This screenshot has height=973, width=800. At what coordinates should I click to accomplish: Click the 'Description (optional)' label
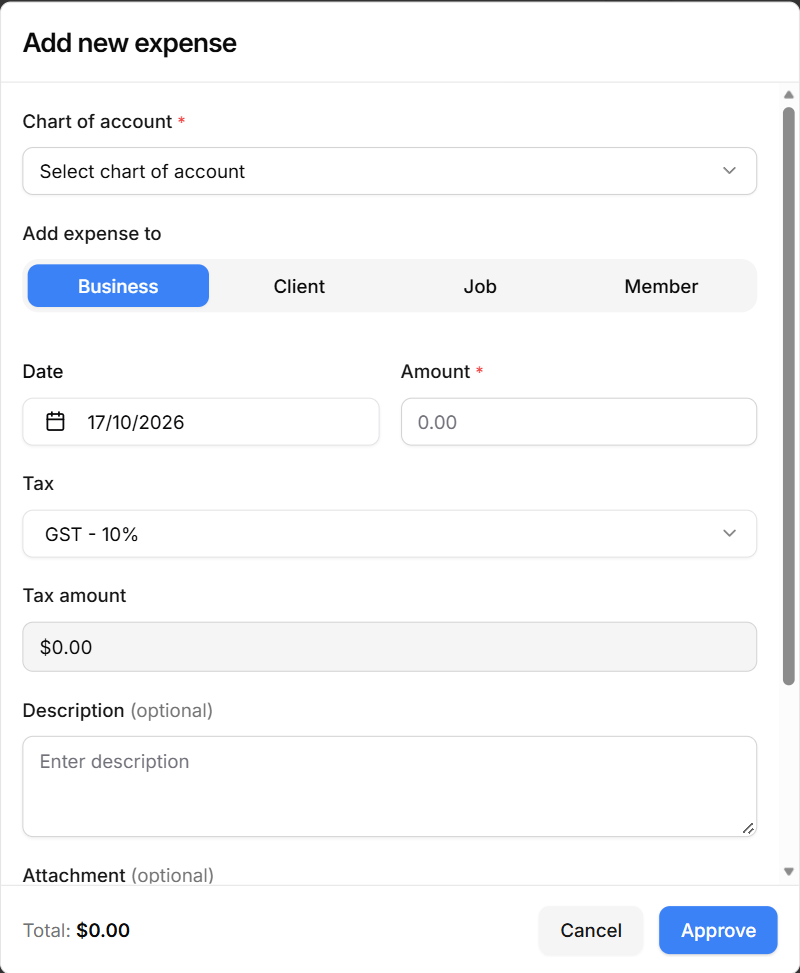point(117,711)
